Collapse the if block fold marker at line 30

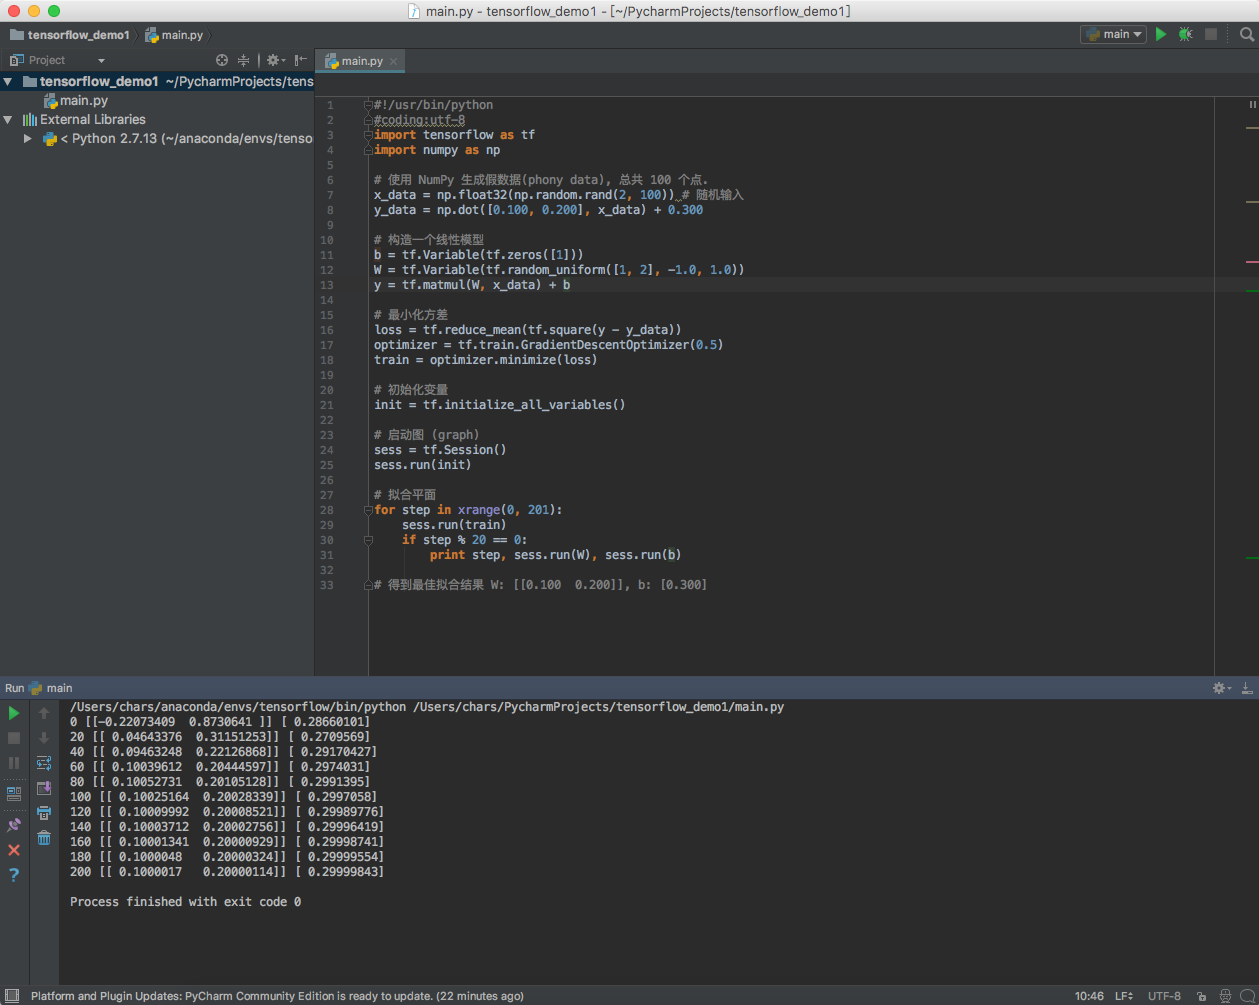(x=368, y=540)
